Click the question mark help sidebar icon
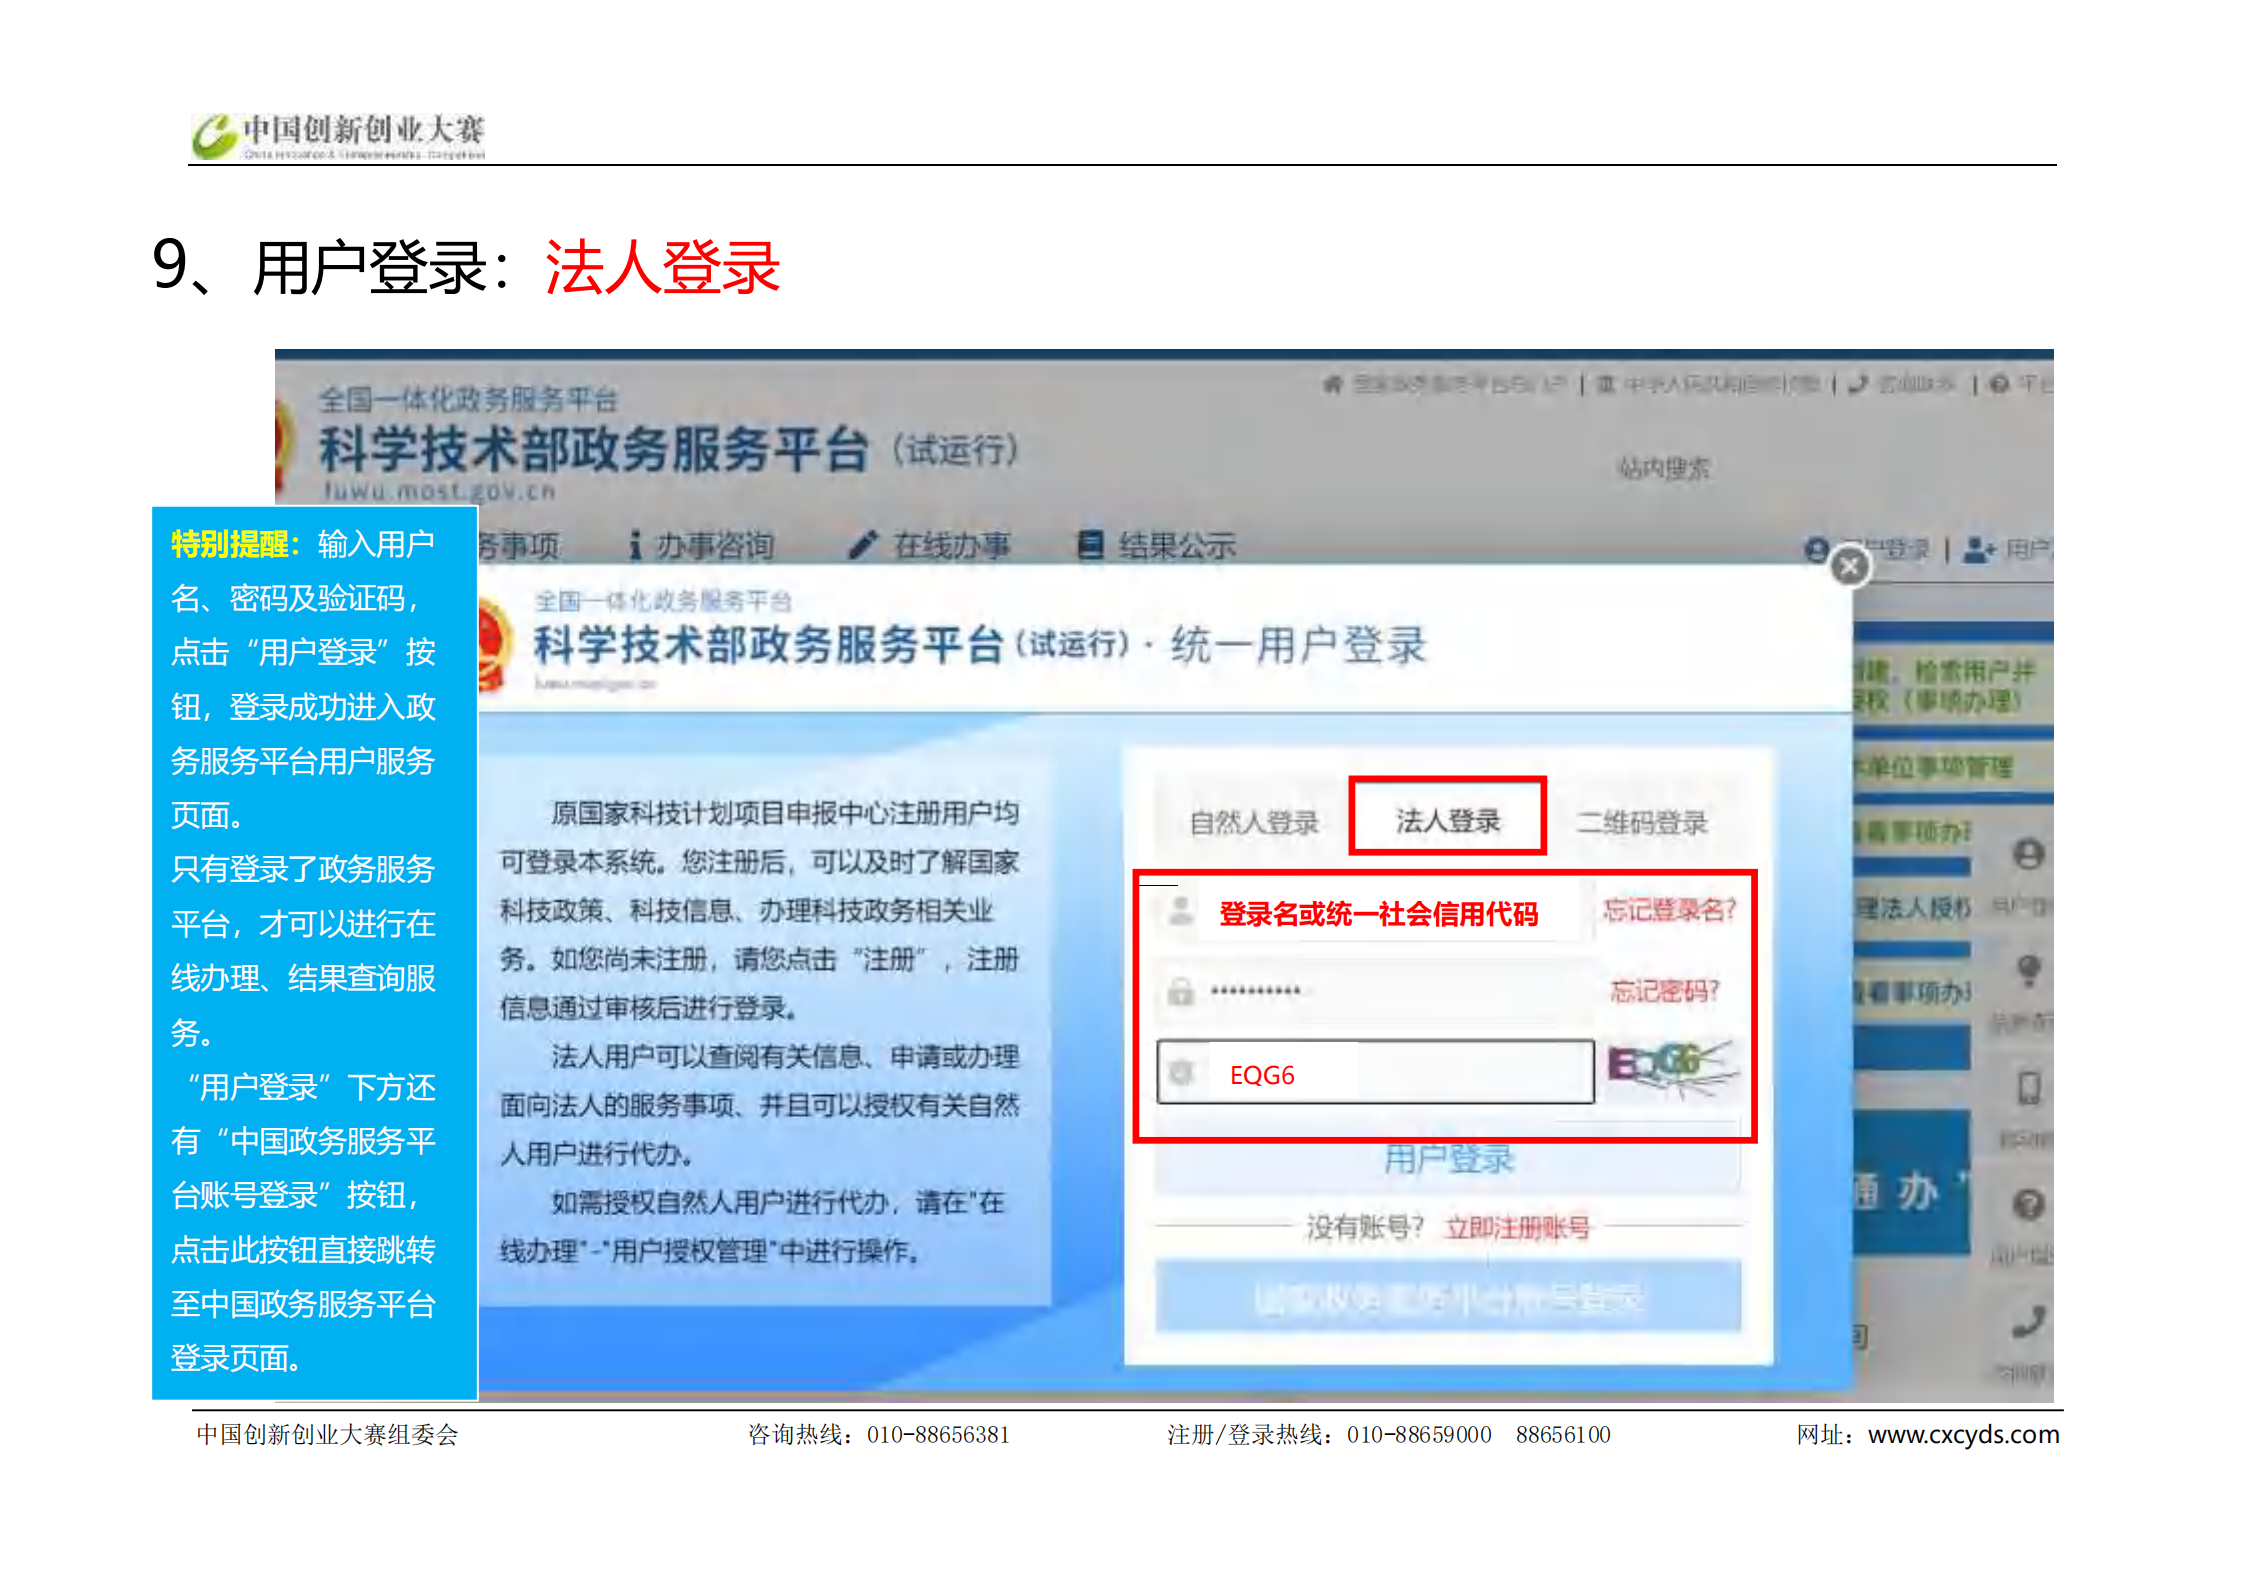This screenshot has width=2245, height=1587. pyautogui.click(x=2028, y=1205)
